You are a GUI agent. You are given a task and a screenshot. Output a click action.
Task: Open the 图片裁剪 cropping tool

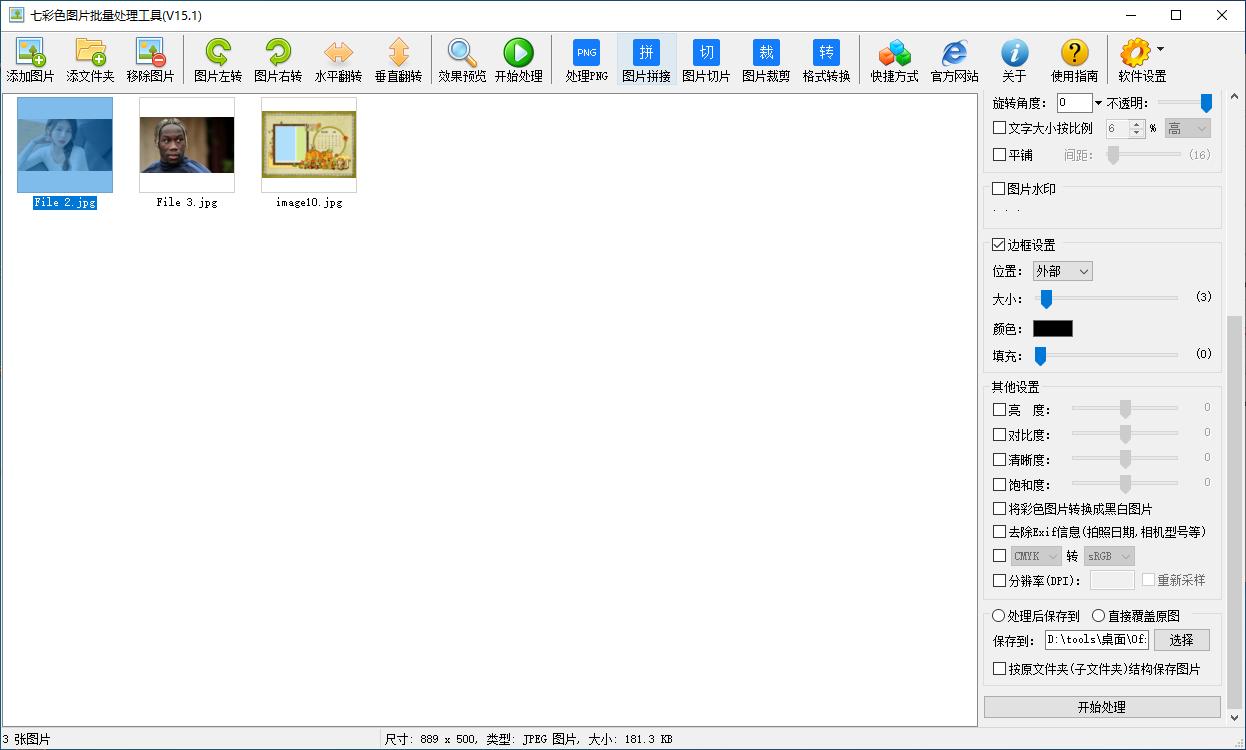pyautogui.click(x=766, y=53)
